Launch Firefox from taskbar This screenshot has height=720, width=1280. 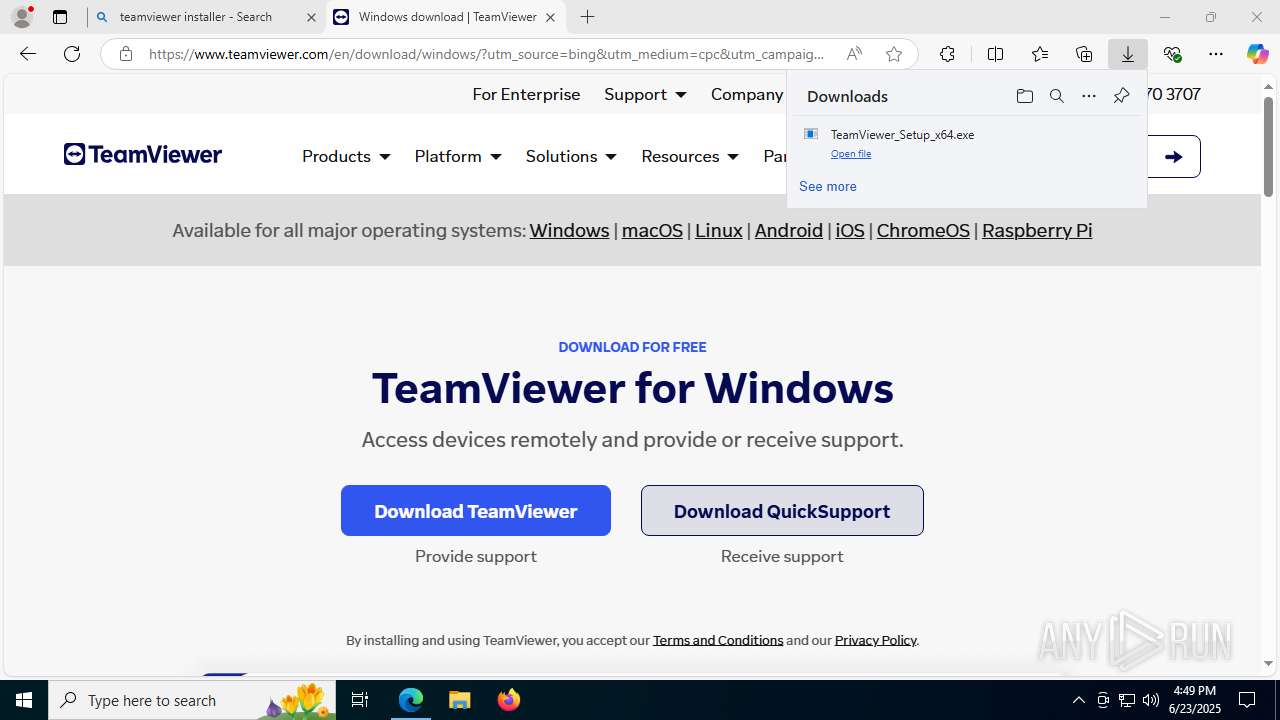click(x=509, y=700)
